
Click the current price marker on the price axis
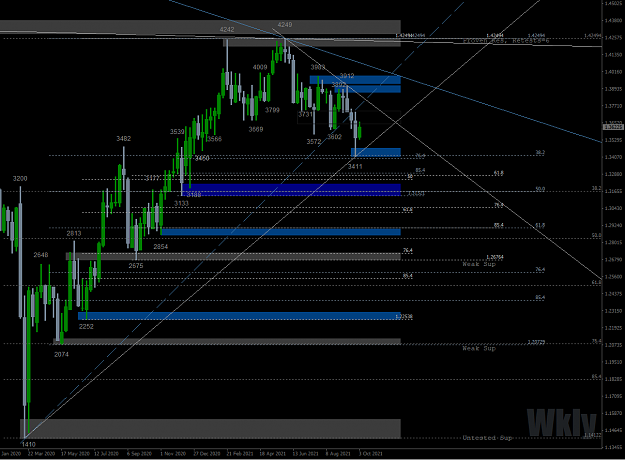(x=613, y=127)
